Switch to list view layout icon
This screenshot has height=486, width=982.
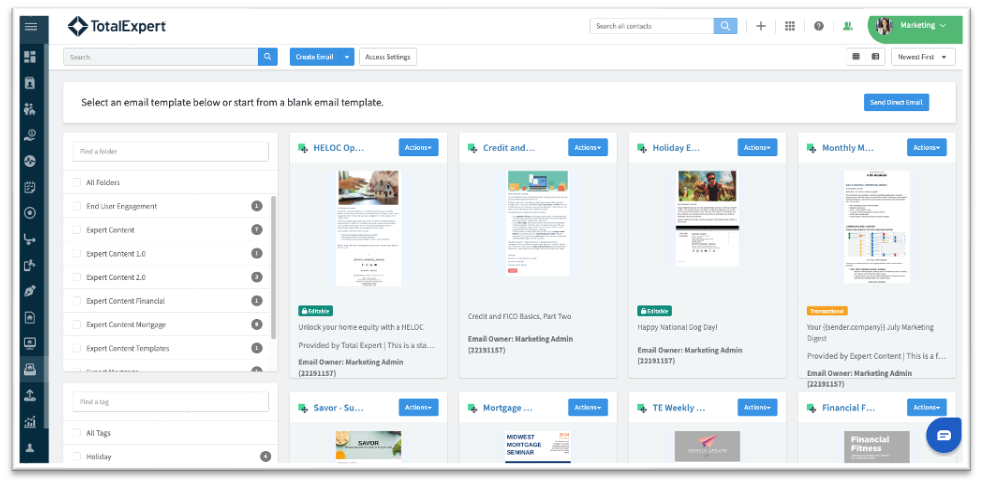pyautogui.click(x=875, y=57)
